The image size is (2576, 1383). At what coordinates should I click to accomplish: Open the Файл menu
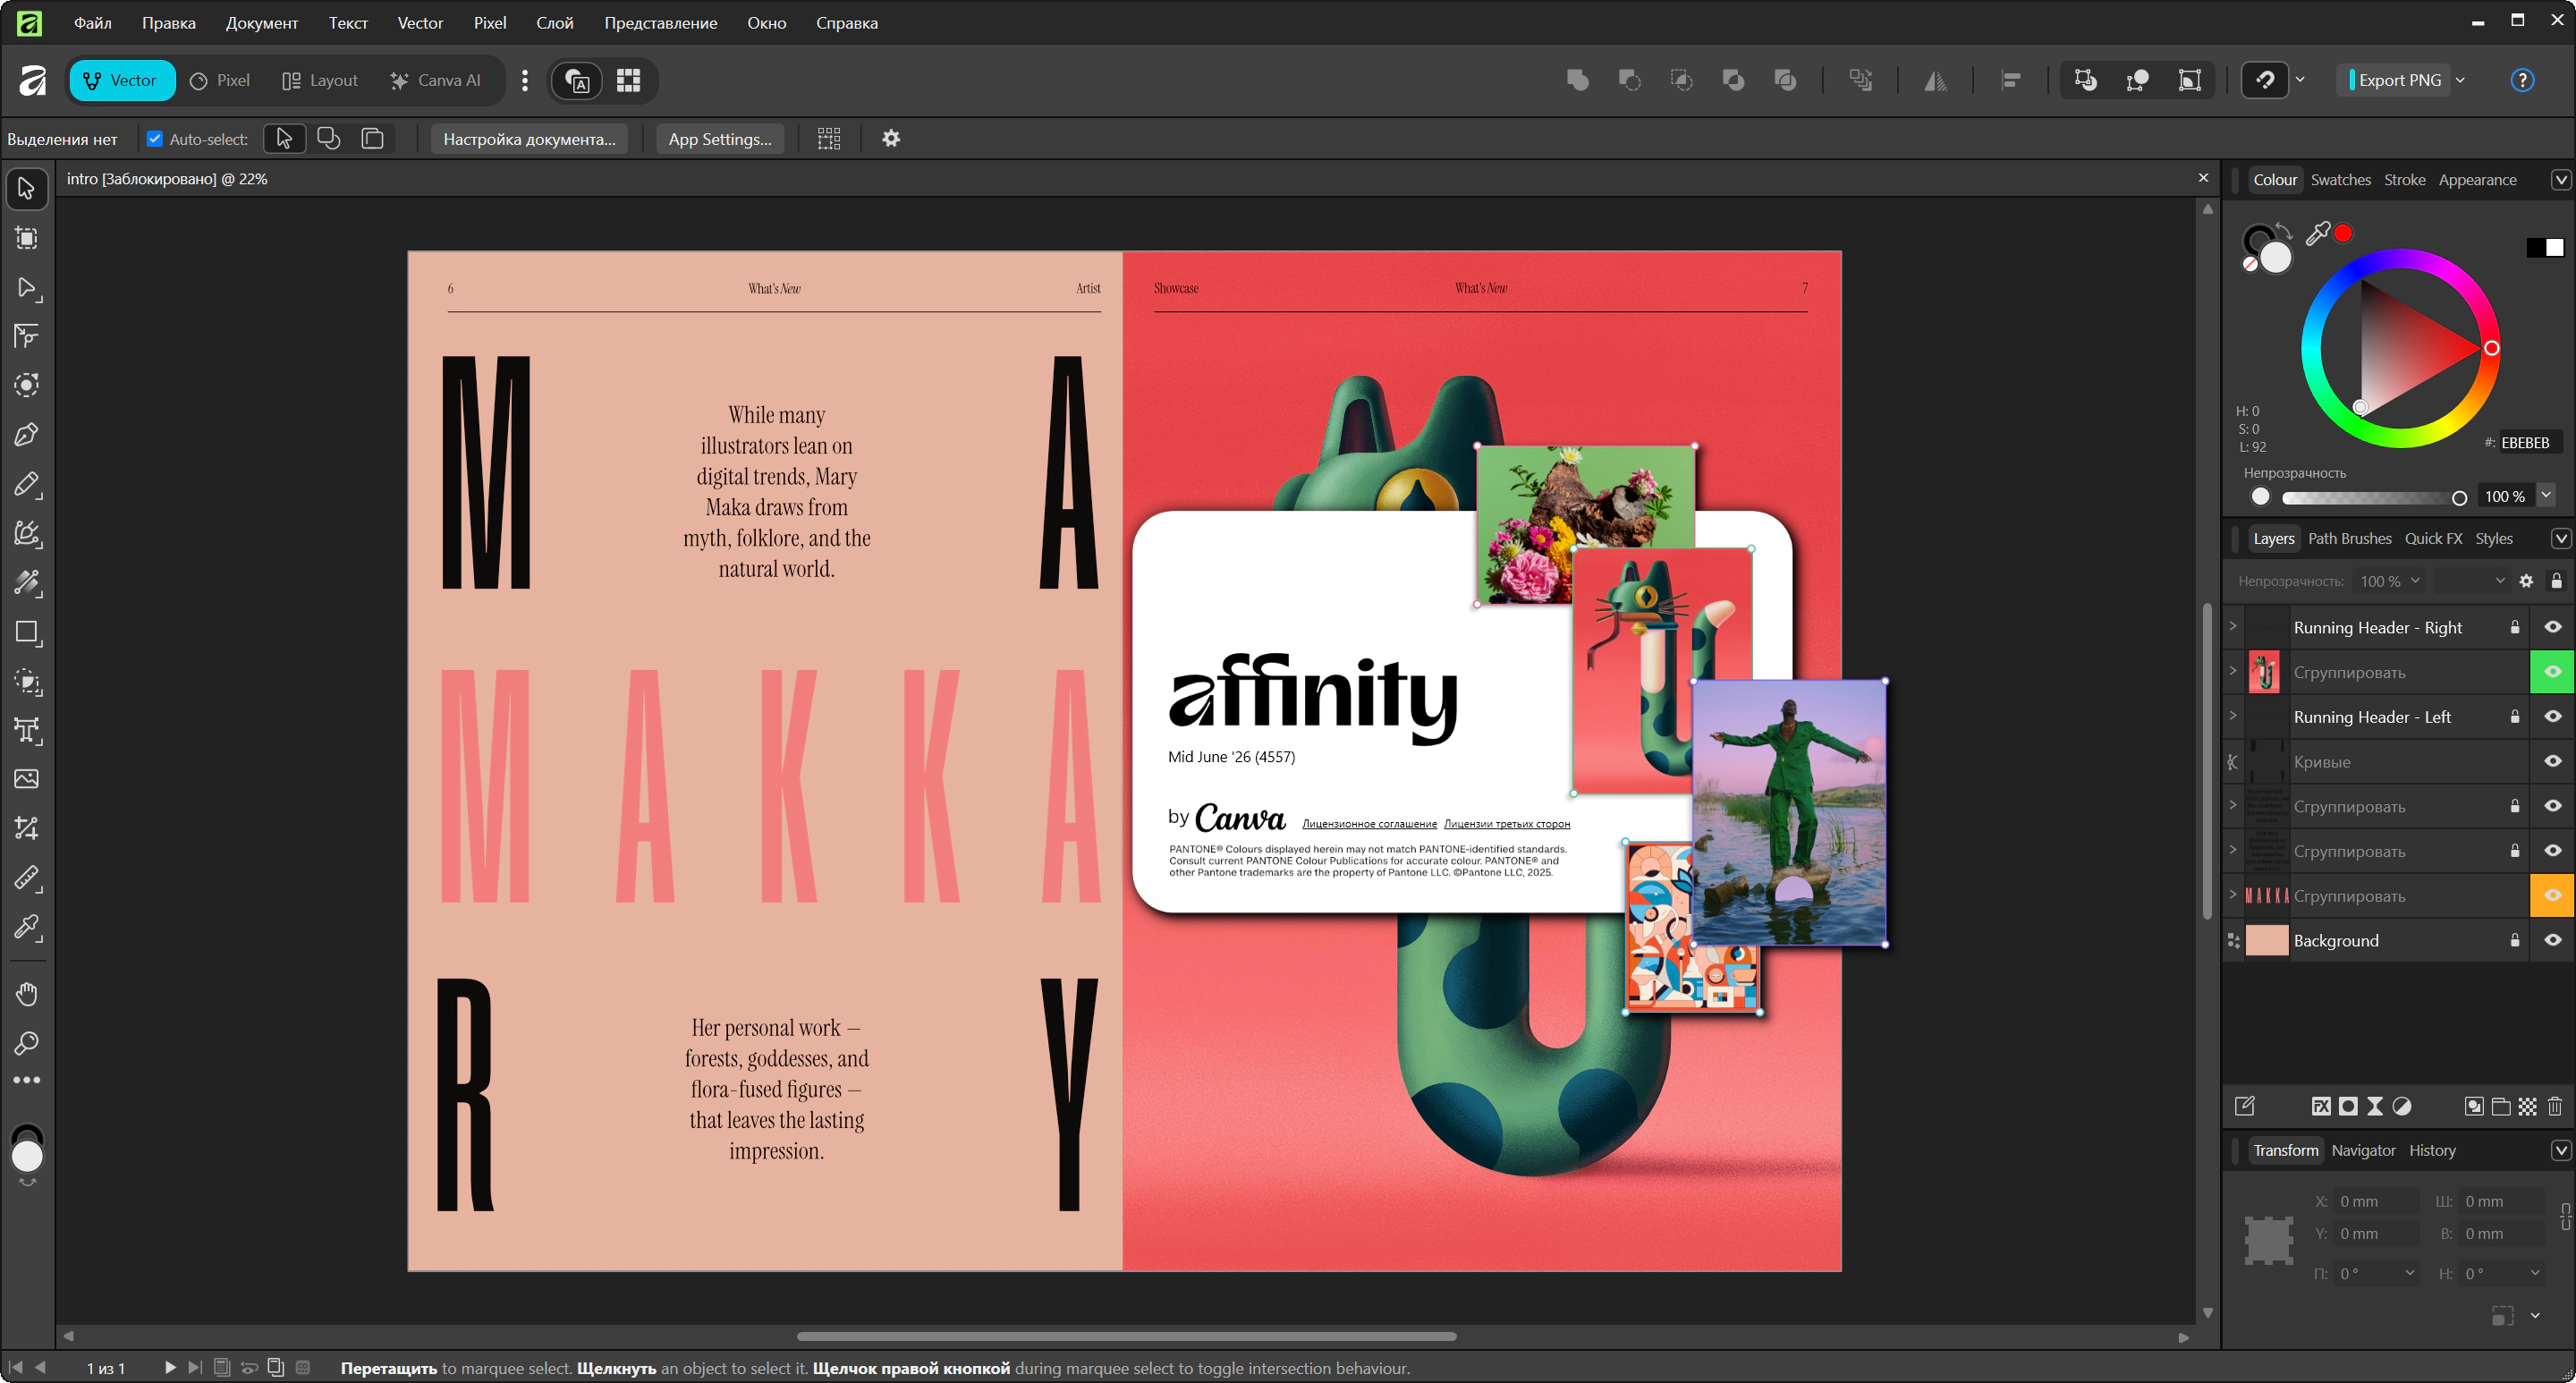click(93, 23)
